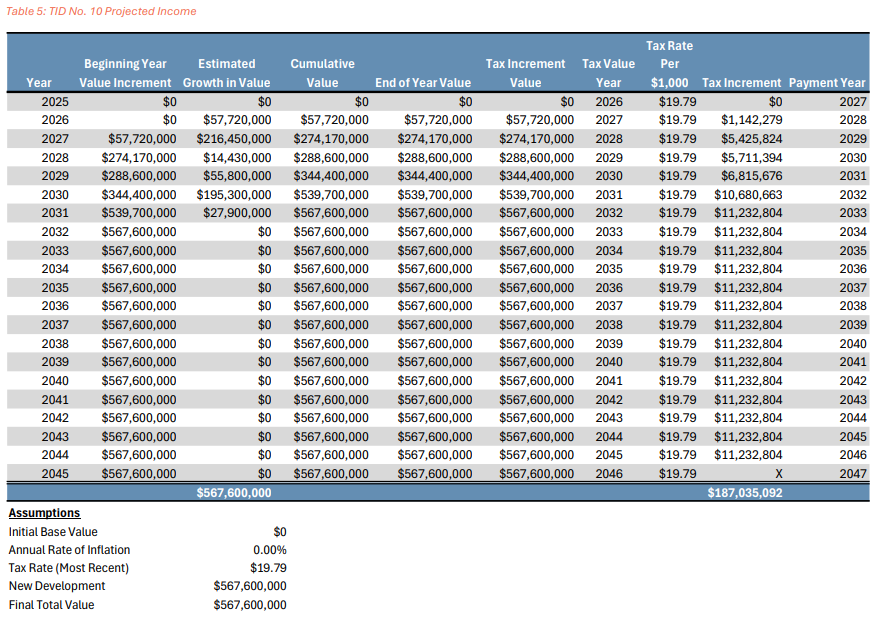Click the Year cell '2025'
Image resolution: width=883 pixels, height=617 pixels.
click(x=55, y=102)
